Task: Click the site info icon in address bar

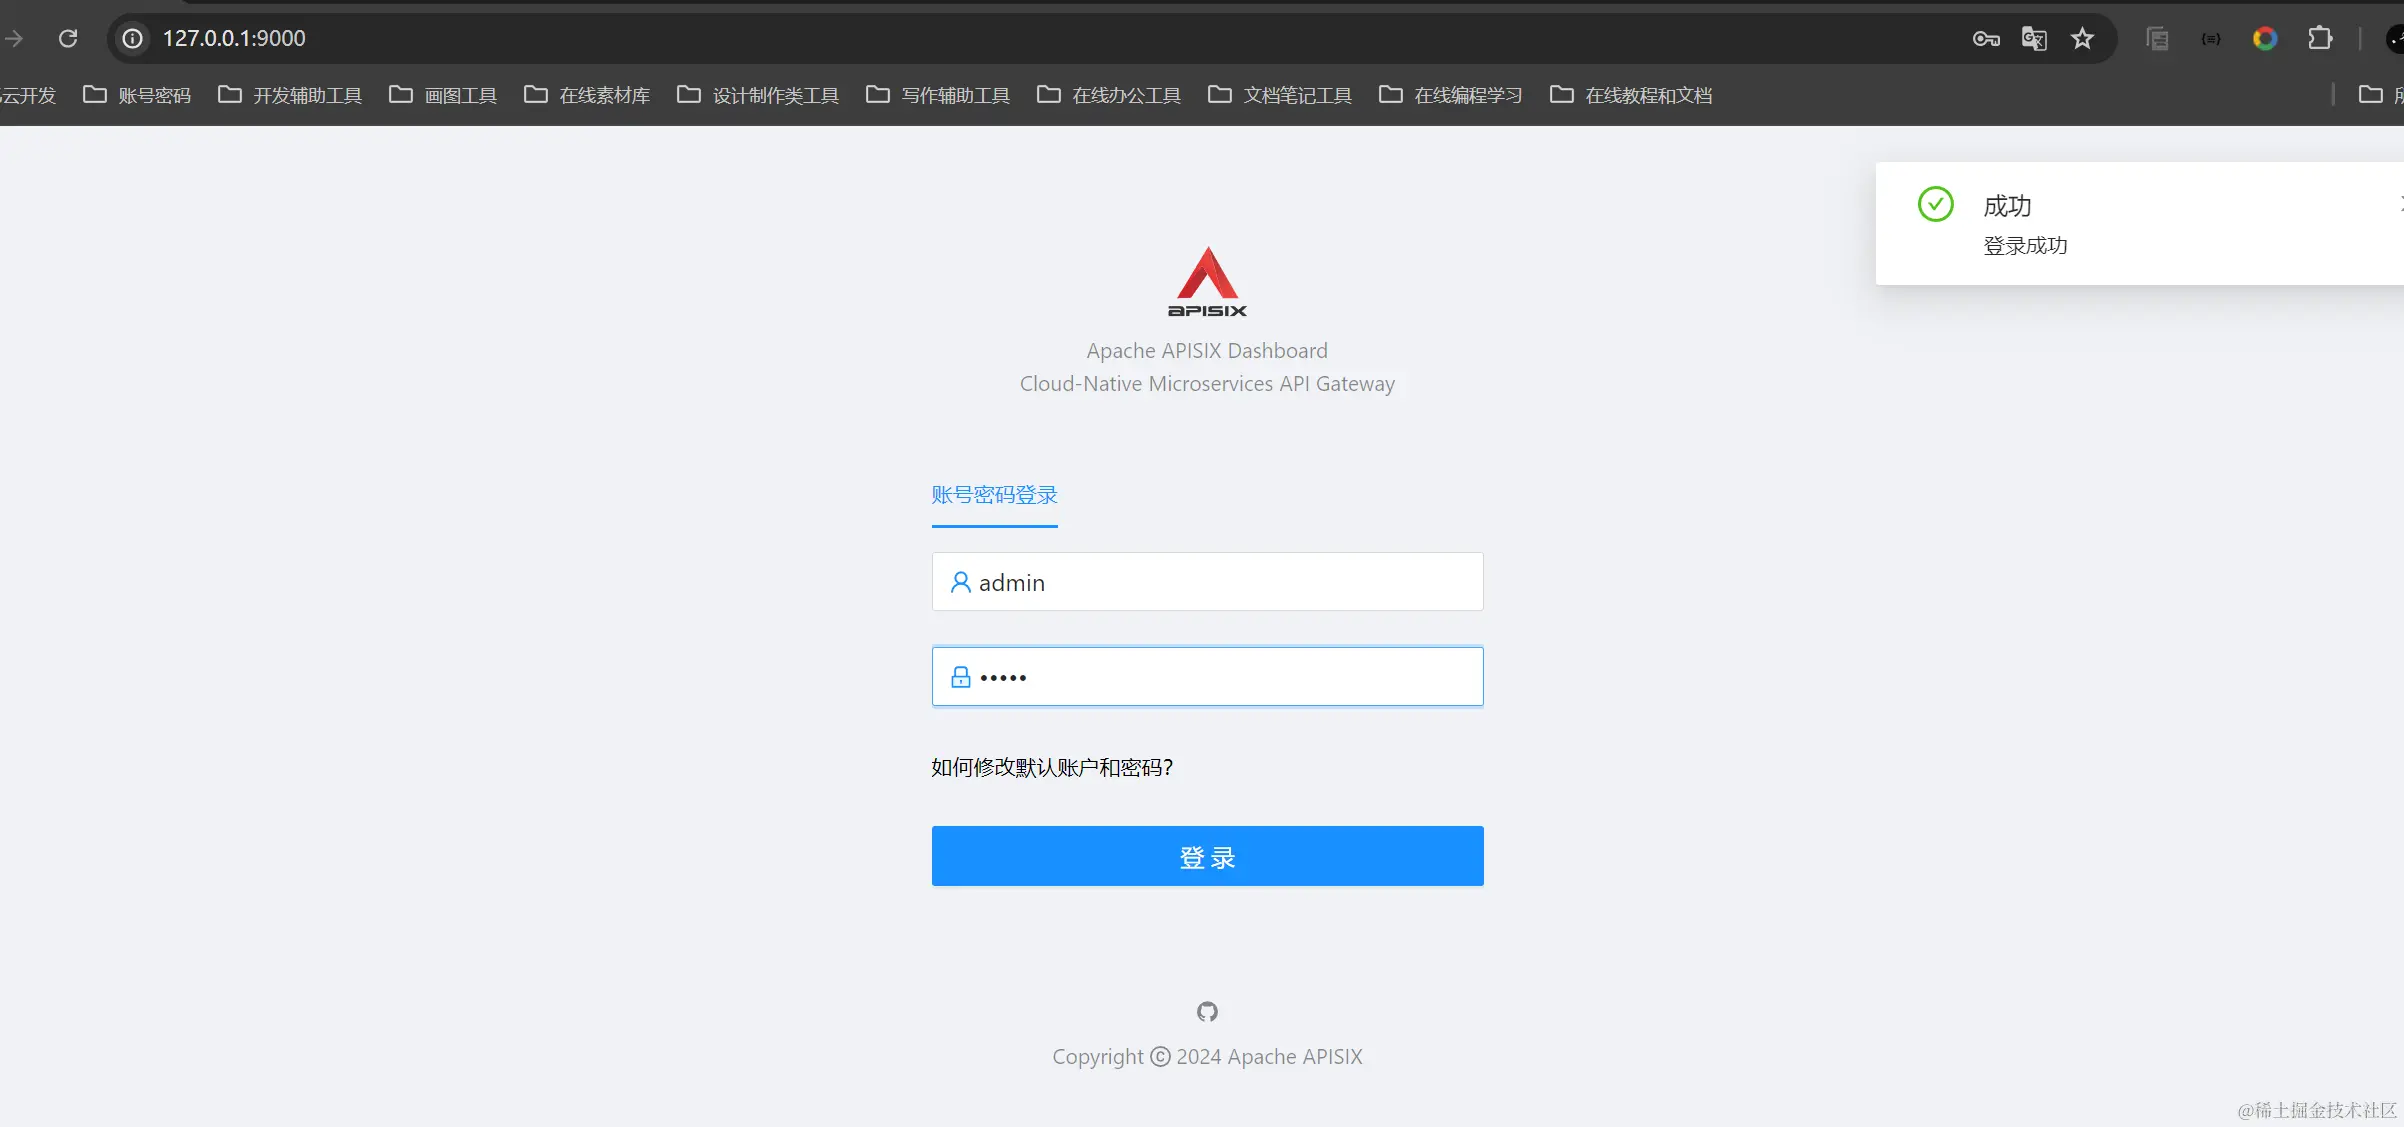Action: pos(132,38)
